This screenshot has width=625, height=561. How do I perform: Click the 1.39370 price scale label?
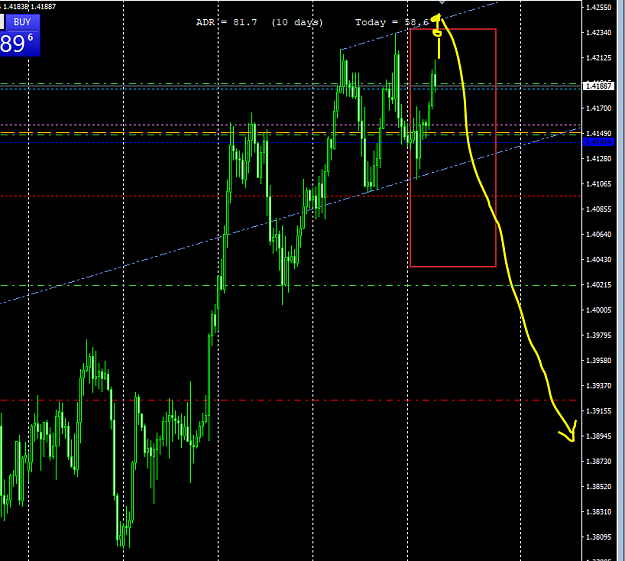[x=599, y=386]
